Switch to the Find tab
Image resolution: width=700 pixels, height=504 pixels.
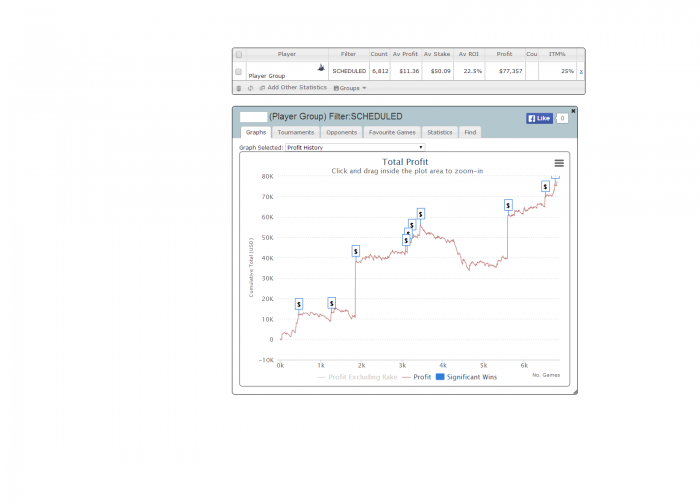point(470,132)
